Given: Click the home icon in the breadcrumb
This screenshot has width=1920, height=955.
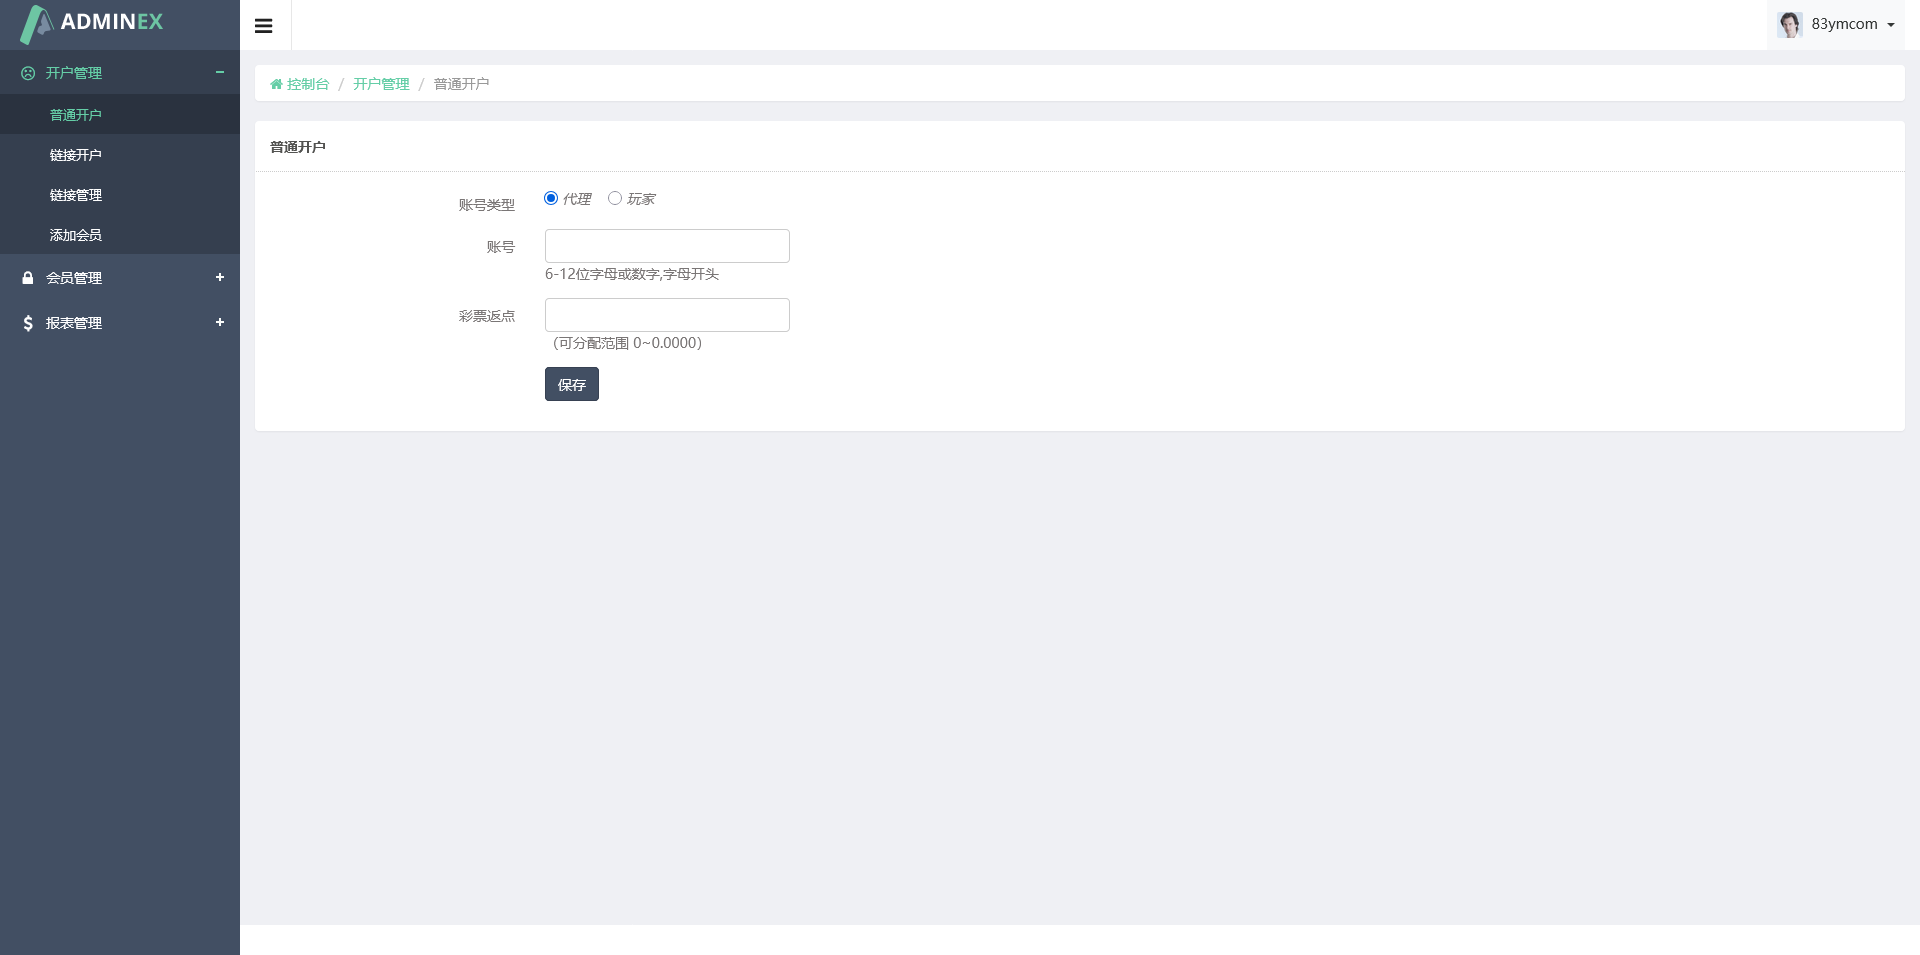Looking at the screenshot, I should (x=276, y=84).
